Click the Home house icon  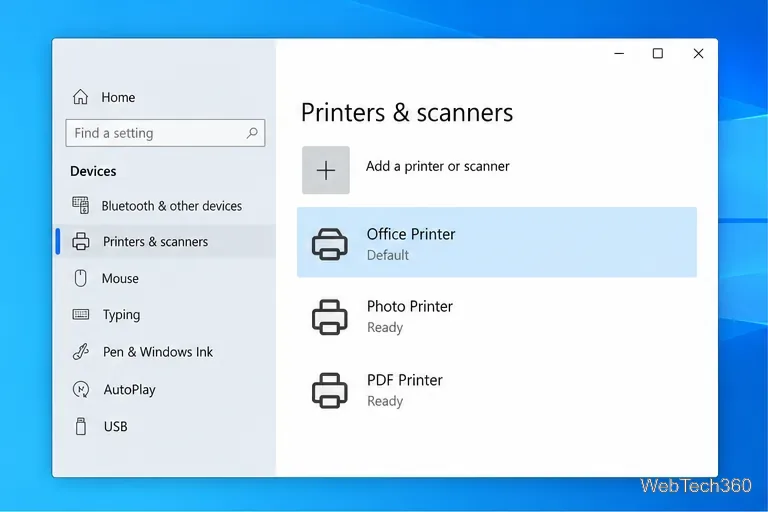[80, 97]
